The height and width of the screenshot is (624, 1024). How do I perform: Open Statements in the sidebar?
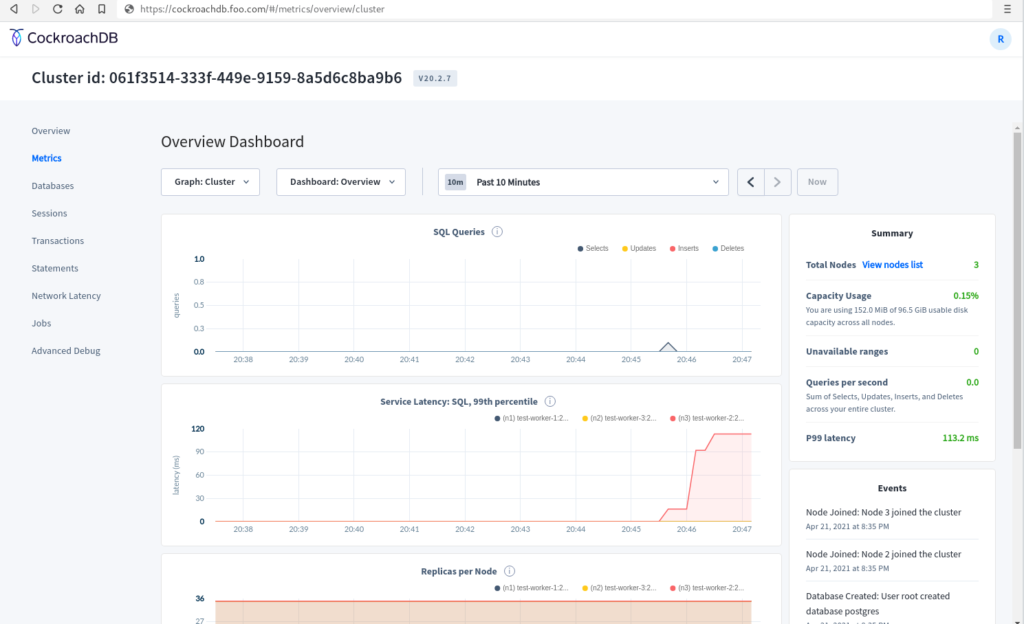click(55, 268)
